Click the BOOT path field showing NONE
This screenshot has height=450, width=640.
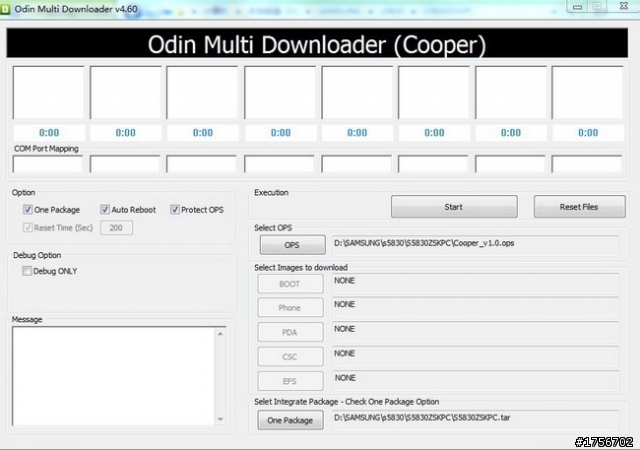point(476,284)
